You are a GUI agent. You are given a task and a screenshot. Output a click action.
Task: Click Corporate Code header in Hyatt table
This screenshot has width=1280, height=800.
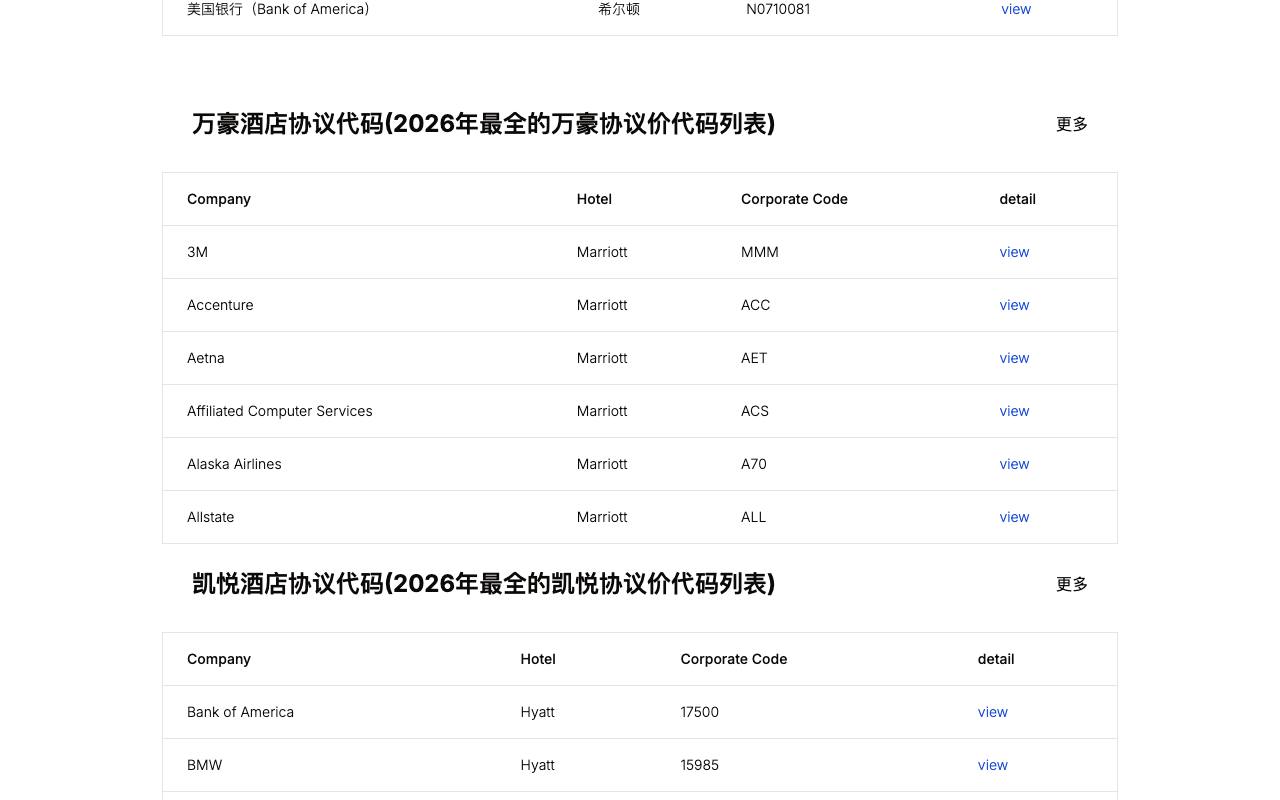pyautogui.click(x=734, y=659)
